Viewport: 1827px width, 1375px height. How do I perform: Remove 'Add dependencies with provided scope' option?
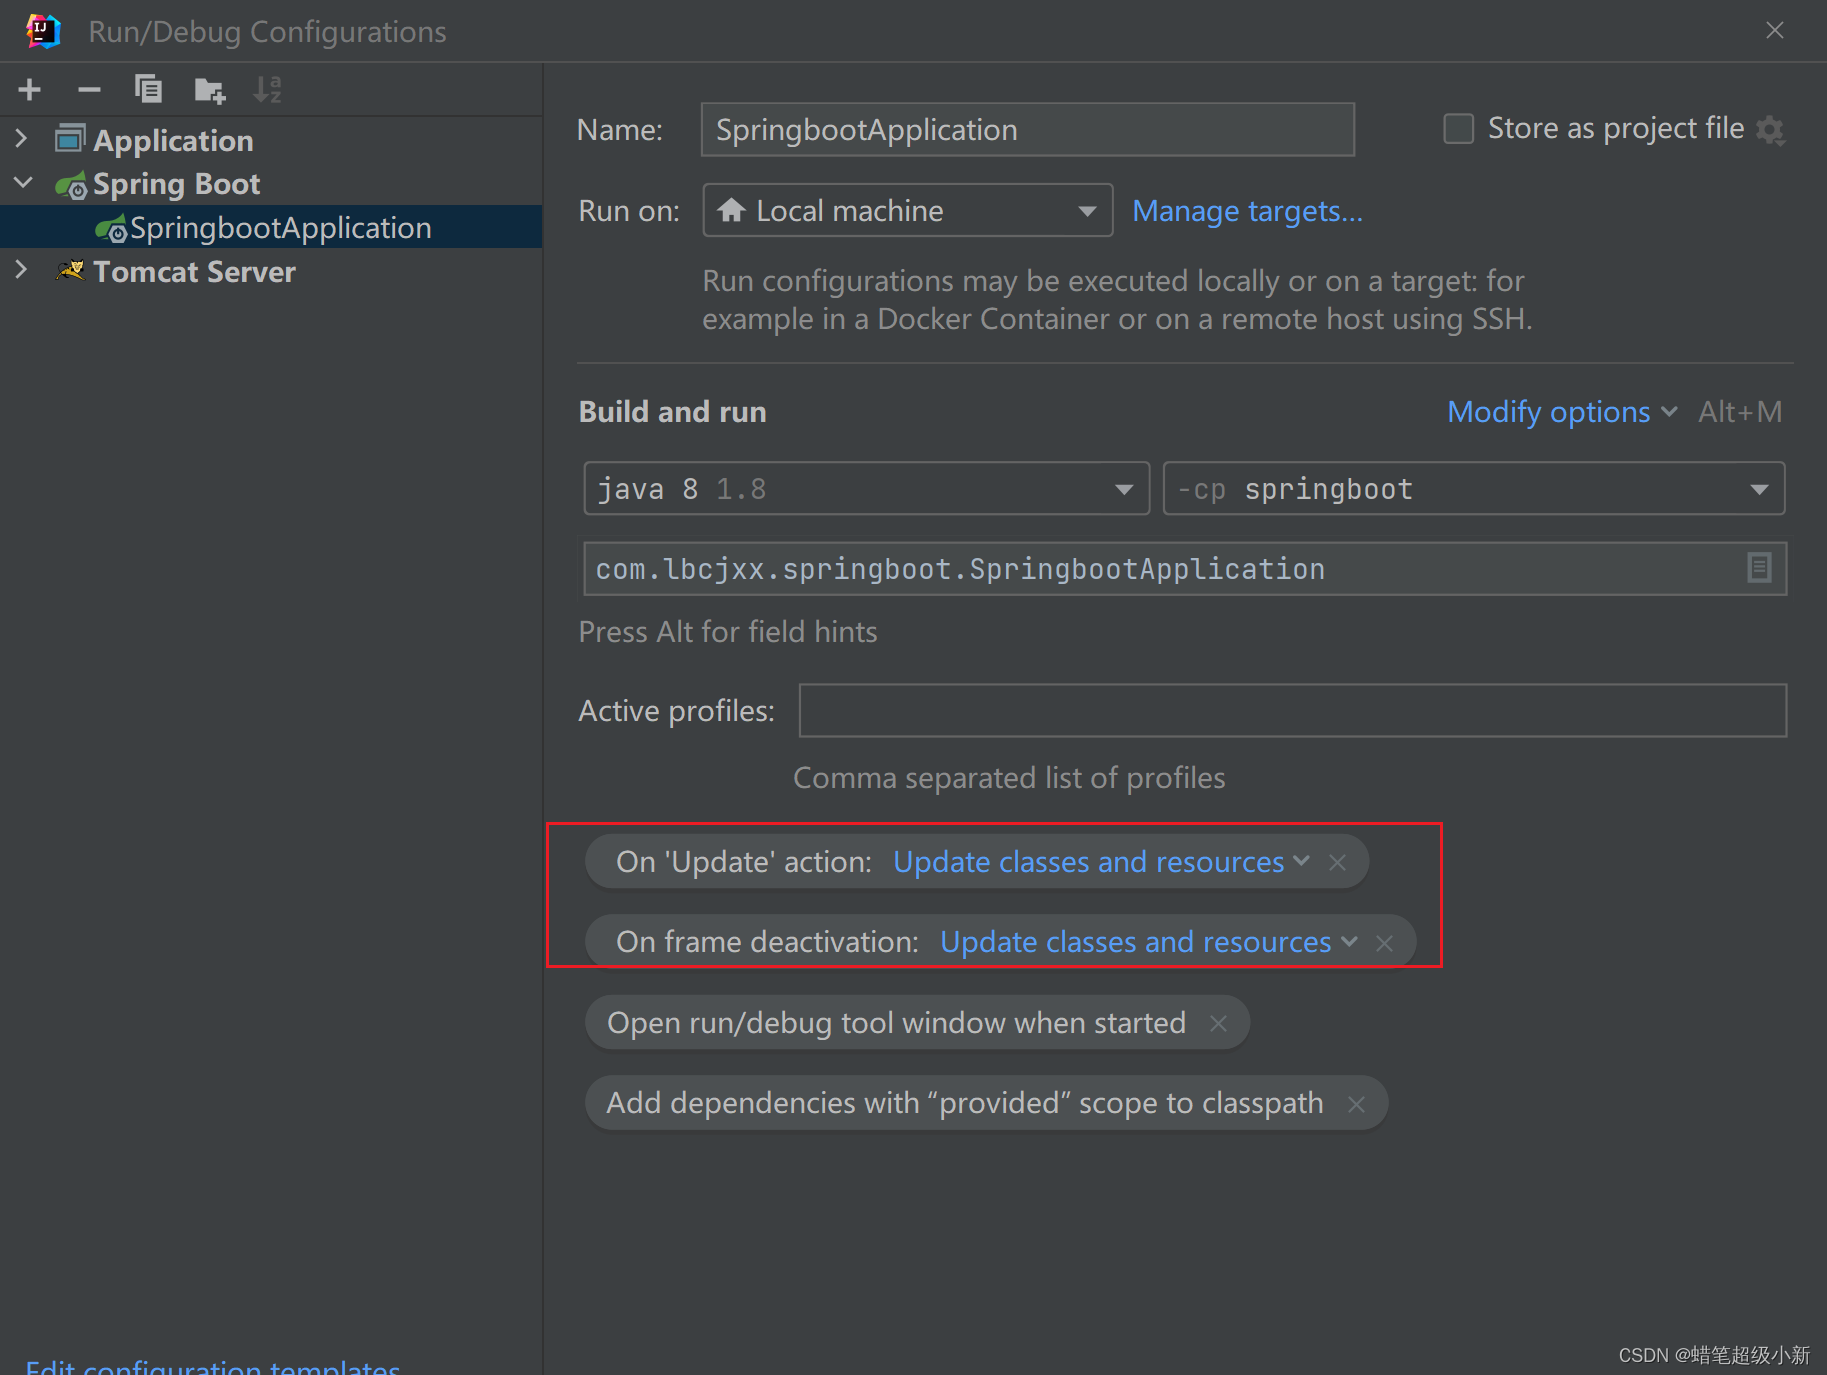[x=1356, y=1104]
